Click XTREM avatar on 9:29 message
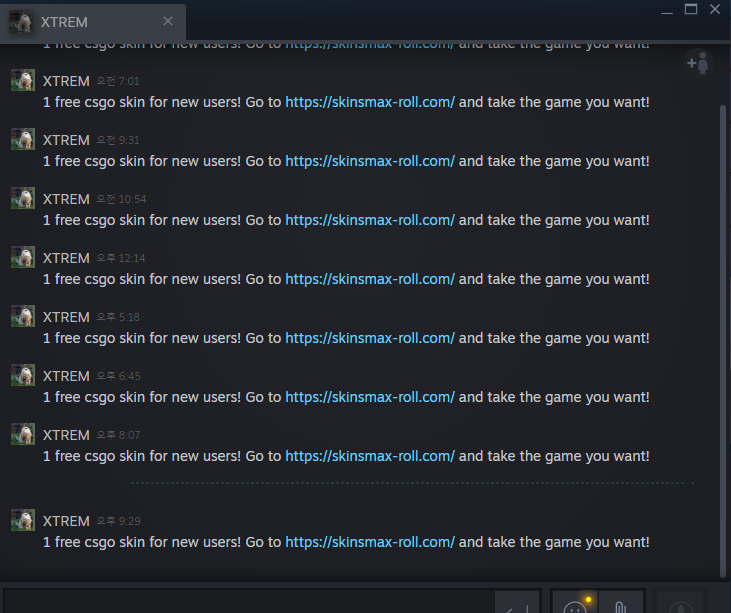This screenshot has width=731, height=613. click(23, 520)
